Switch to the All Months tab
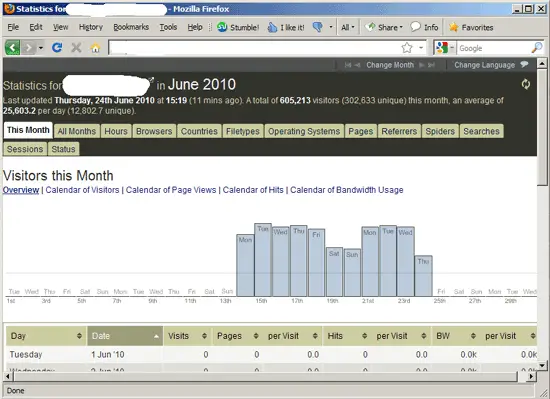 click(x=77, y=131)
